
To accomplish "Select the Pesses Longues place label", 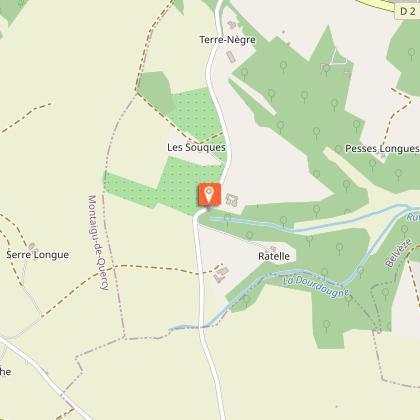I will (x=382, y=149).
